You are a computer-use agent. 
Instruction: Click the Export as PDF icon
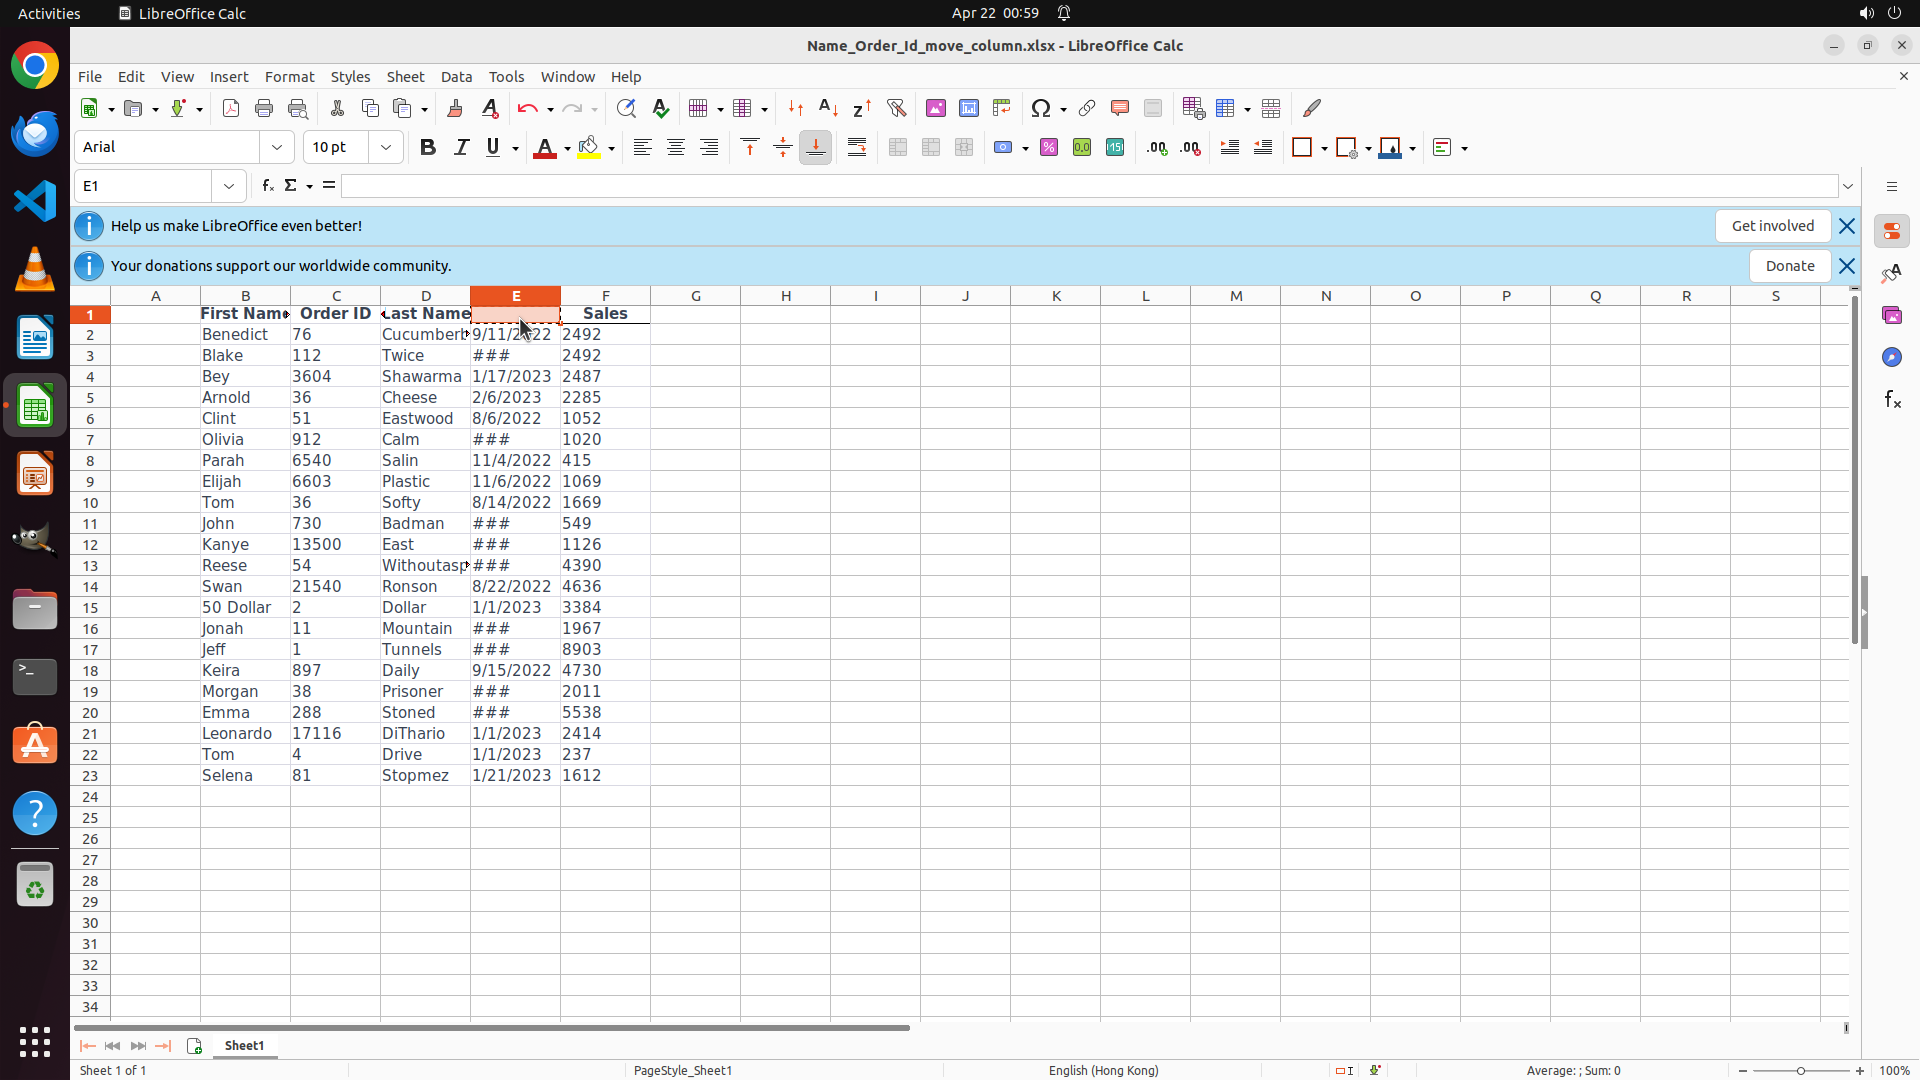click(x=231, y=108)
